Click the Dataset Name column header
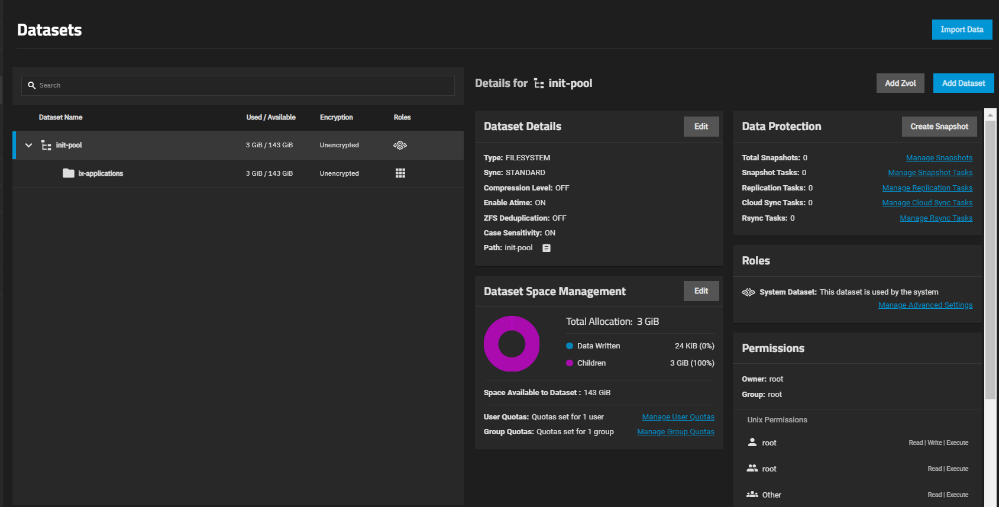 (61, 117)
